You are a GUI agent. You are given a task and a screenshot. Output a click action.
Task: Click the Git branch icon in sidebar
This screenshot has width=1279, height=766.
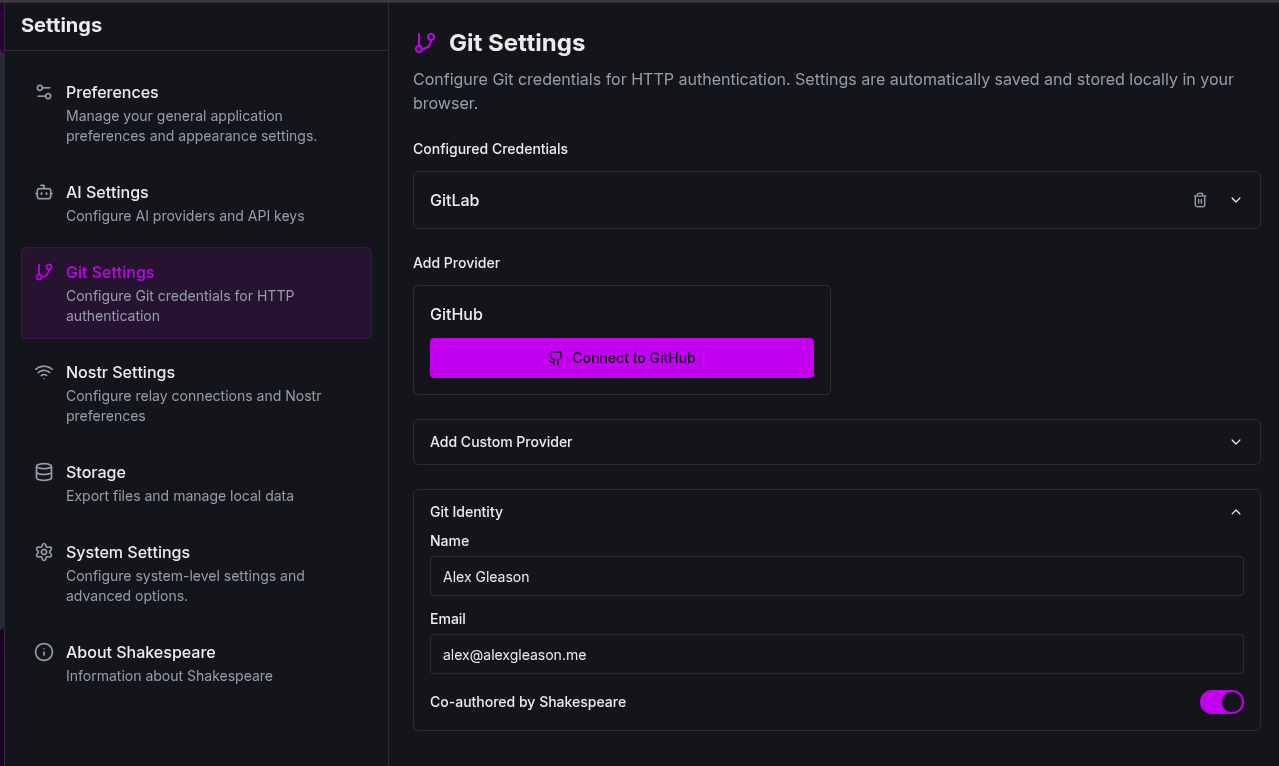tap(44, 272)
